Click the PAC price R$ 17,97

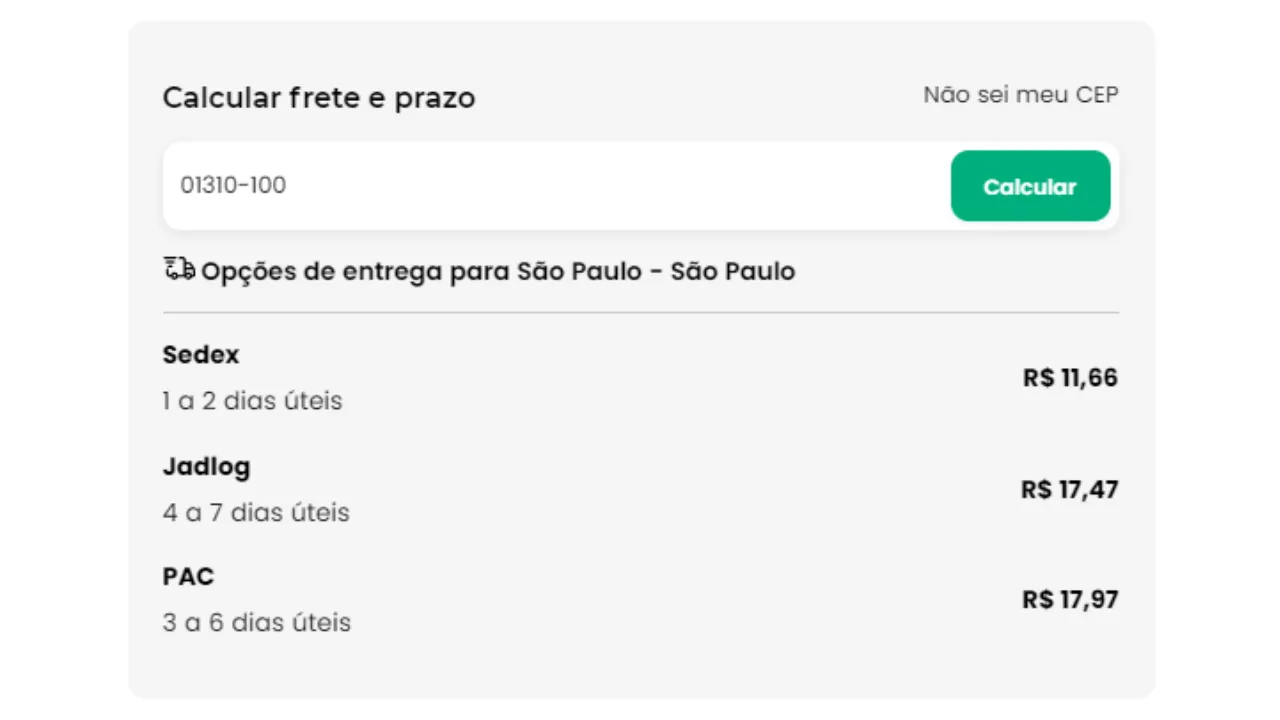coord(1070,600)
